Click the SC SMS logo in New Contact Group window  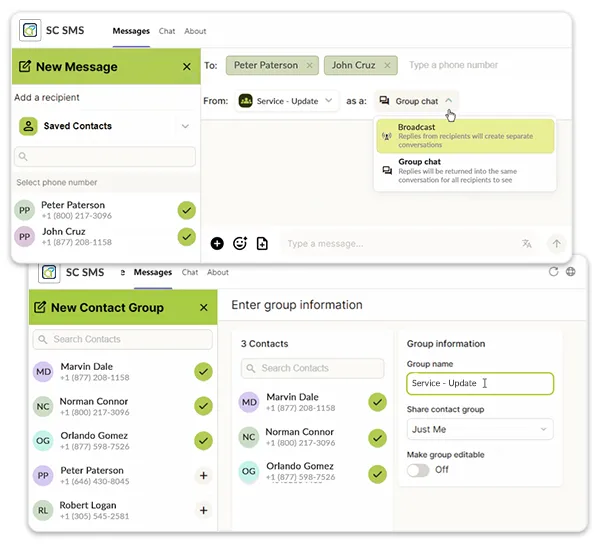point(49,273)
